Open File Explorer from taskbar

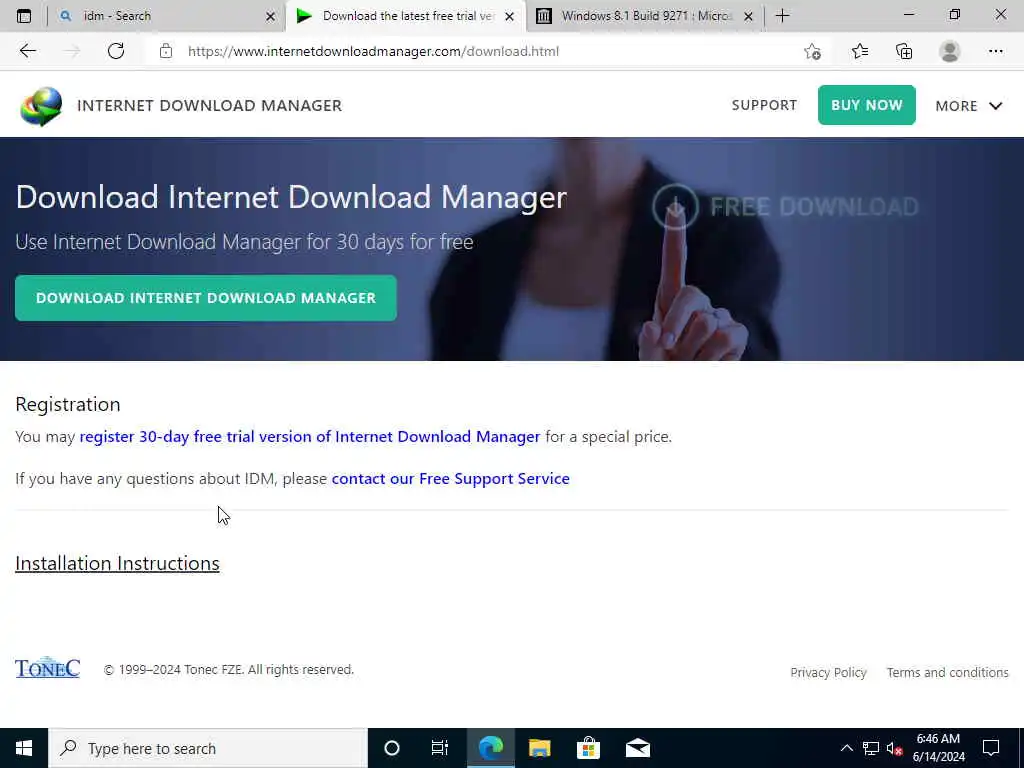[539, 748]
